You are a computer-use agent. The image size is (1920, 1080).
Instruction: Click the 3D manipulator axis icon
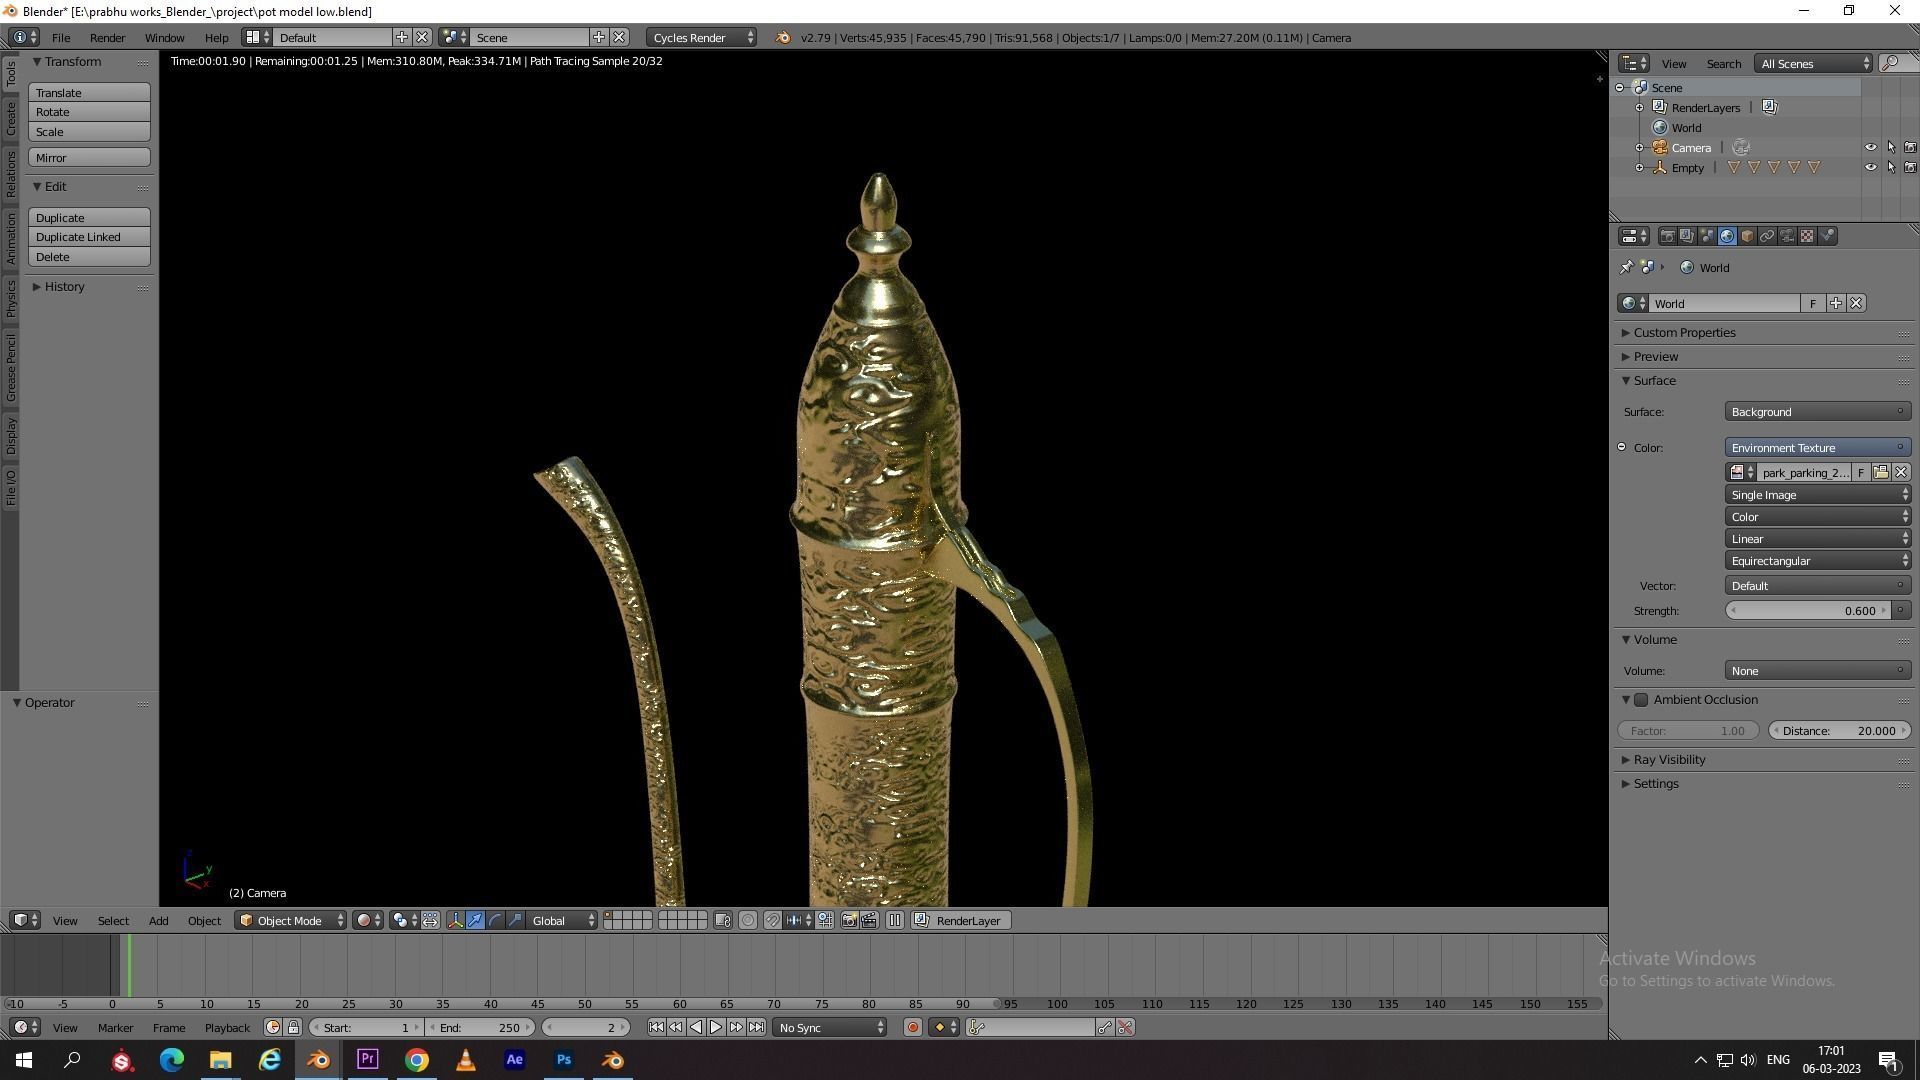455,921
